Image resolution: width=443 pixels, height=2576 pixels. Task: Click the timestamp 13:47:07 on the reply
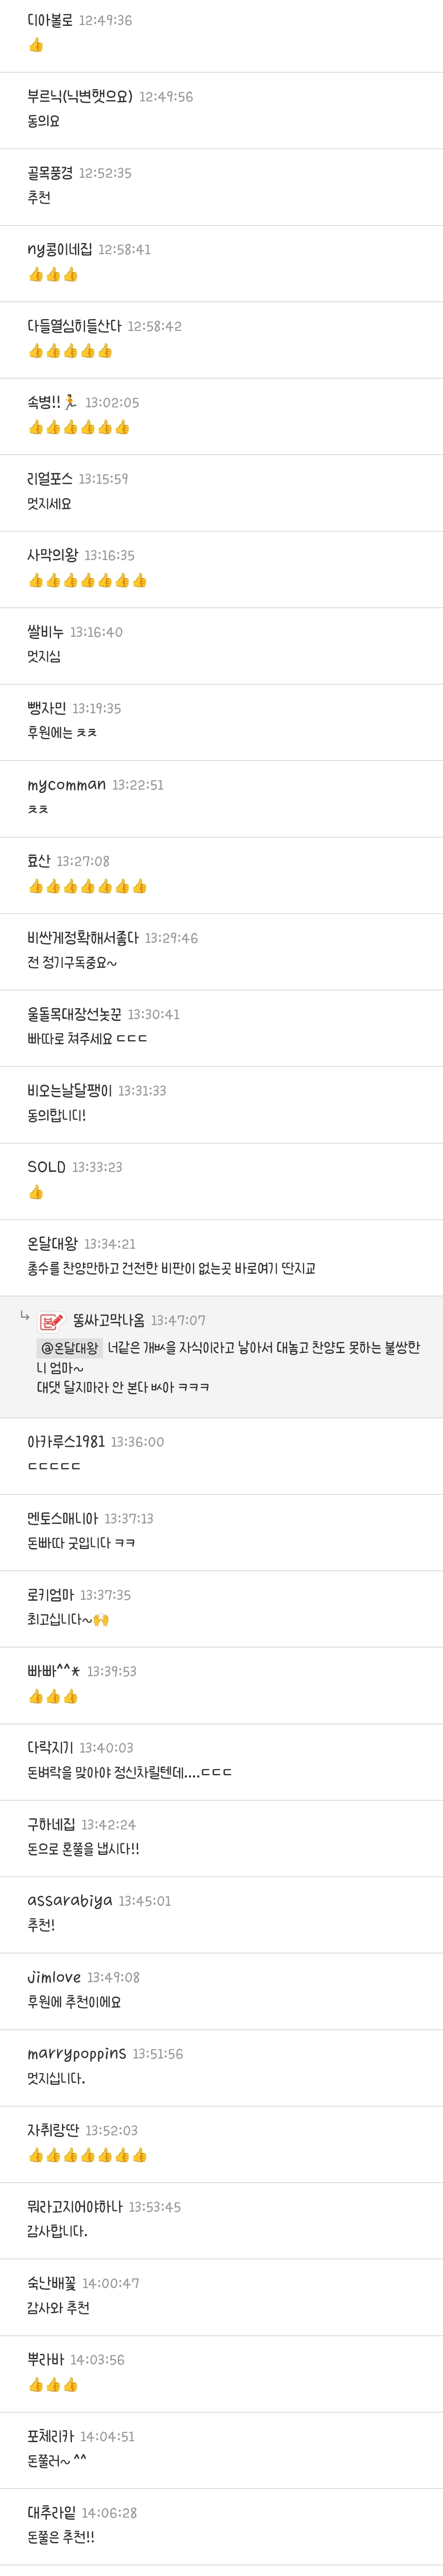178,1321
